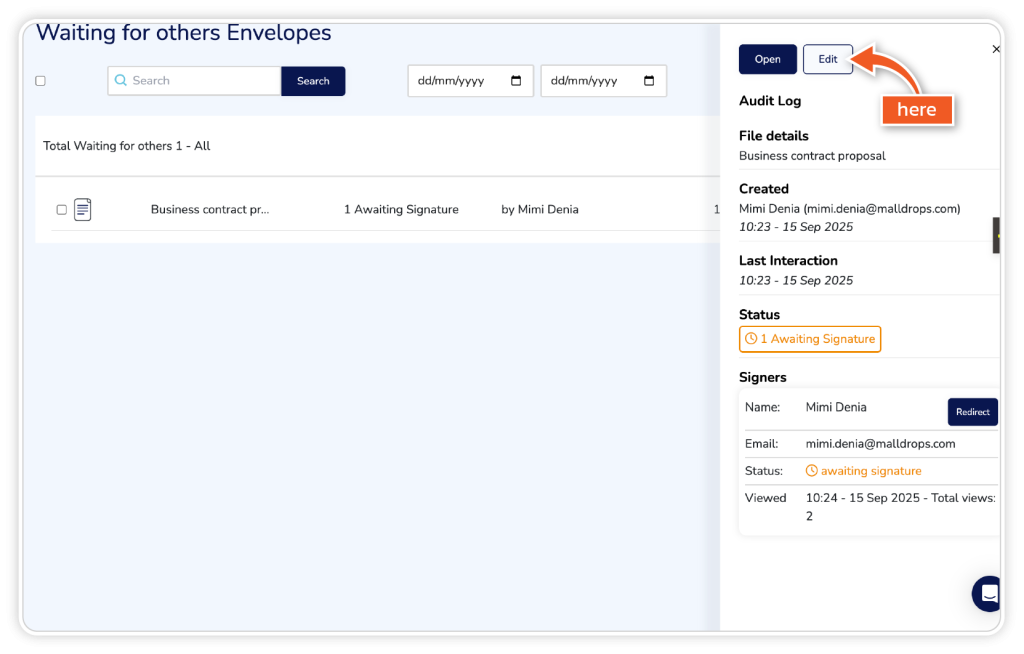This screenshot has height=654, width=1024.
Task: Click the clock icon in the Awaiting Signature badge
Action: pos(751,339)
